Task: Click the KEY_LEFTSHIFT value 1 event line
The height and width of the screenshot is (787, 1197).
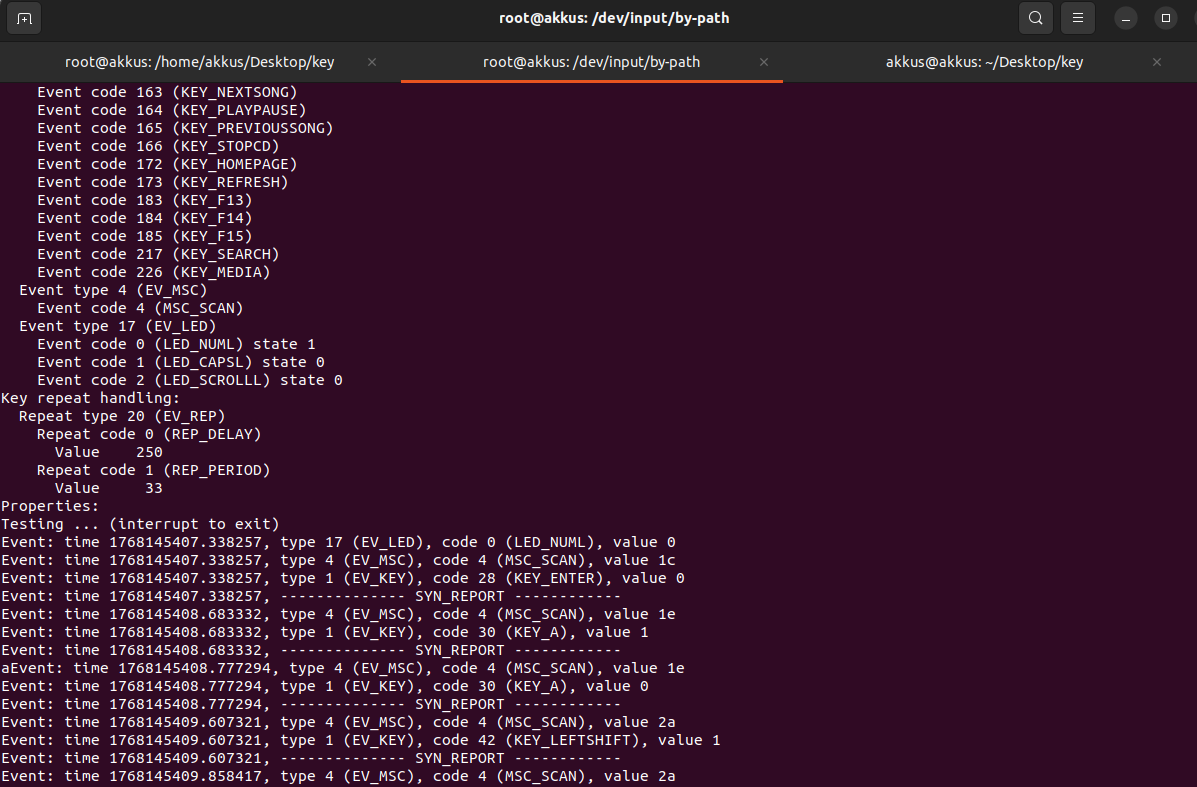Action: click(360, 740)
